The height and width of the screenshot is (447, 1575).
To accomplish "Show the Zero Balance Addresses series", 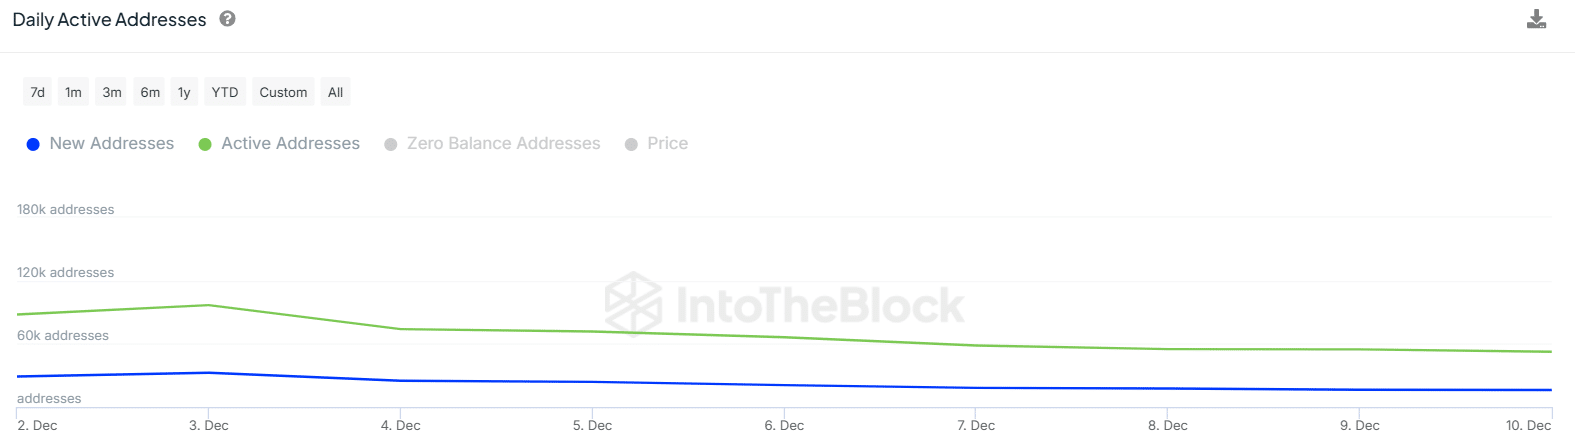I will click(x=503, y=144).
